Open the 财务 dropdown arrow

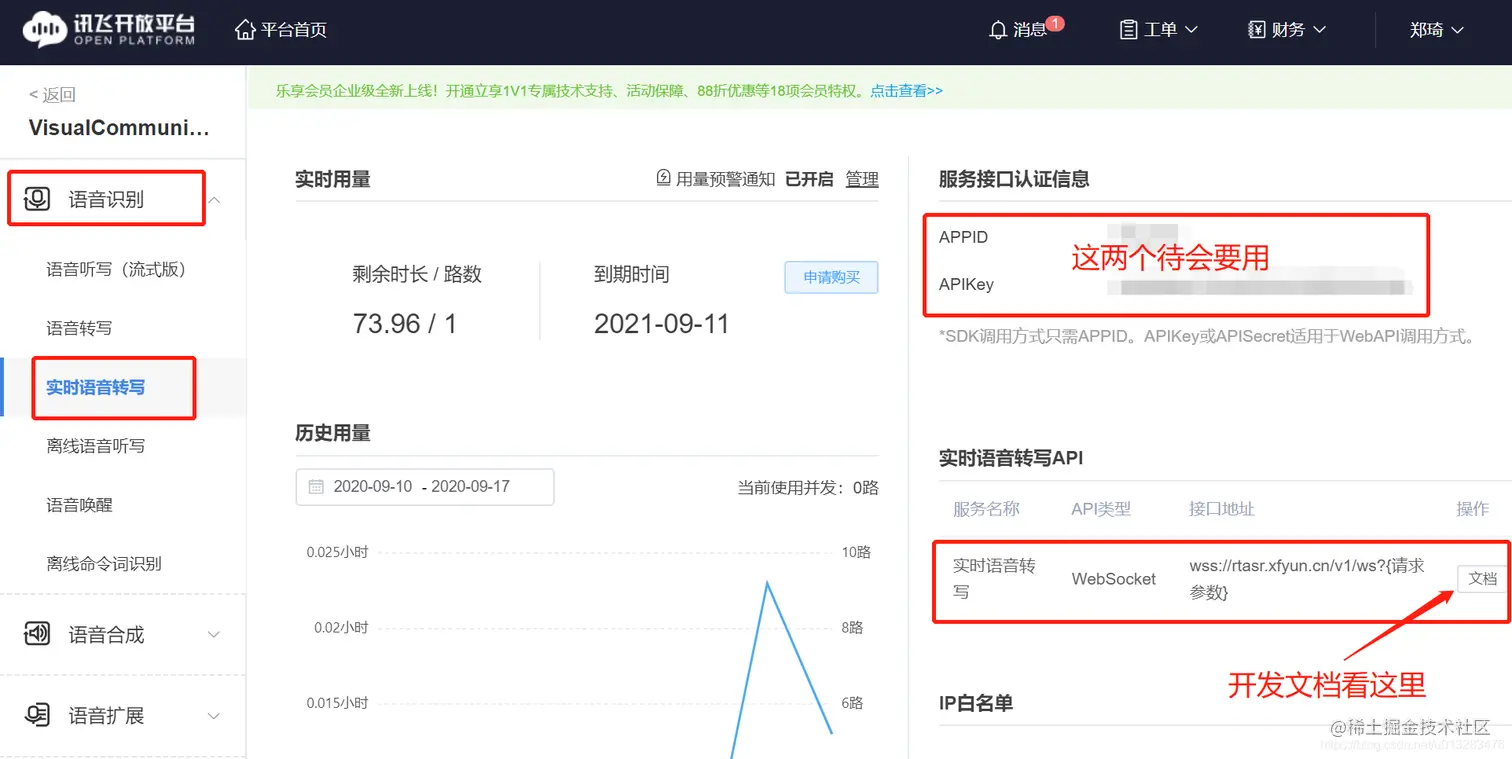click(1319, 30)
